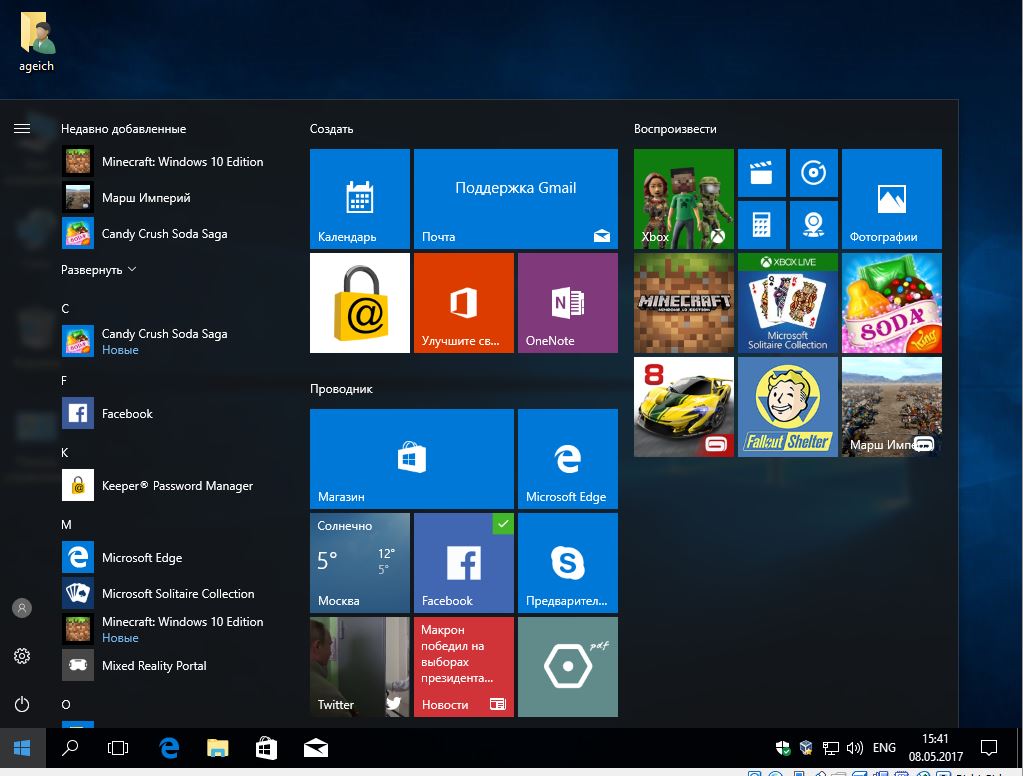Screen dimensions: 1023x776
Task: Launch the Fallout Shelter tile
Action: click(x=787, y=407)
